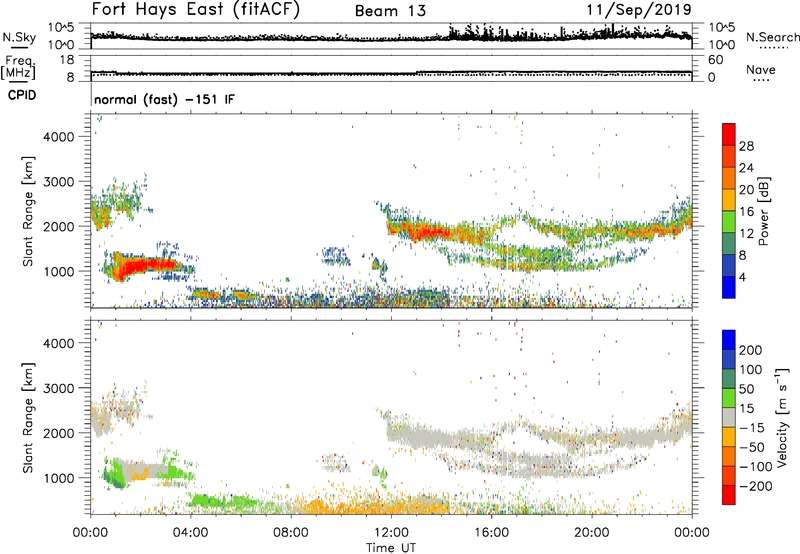Screen dimensions: 800x554
Task: Click the green velocity patch near 04:00–06:00
Action: click(x=222, y=502)
